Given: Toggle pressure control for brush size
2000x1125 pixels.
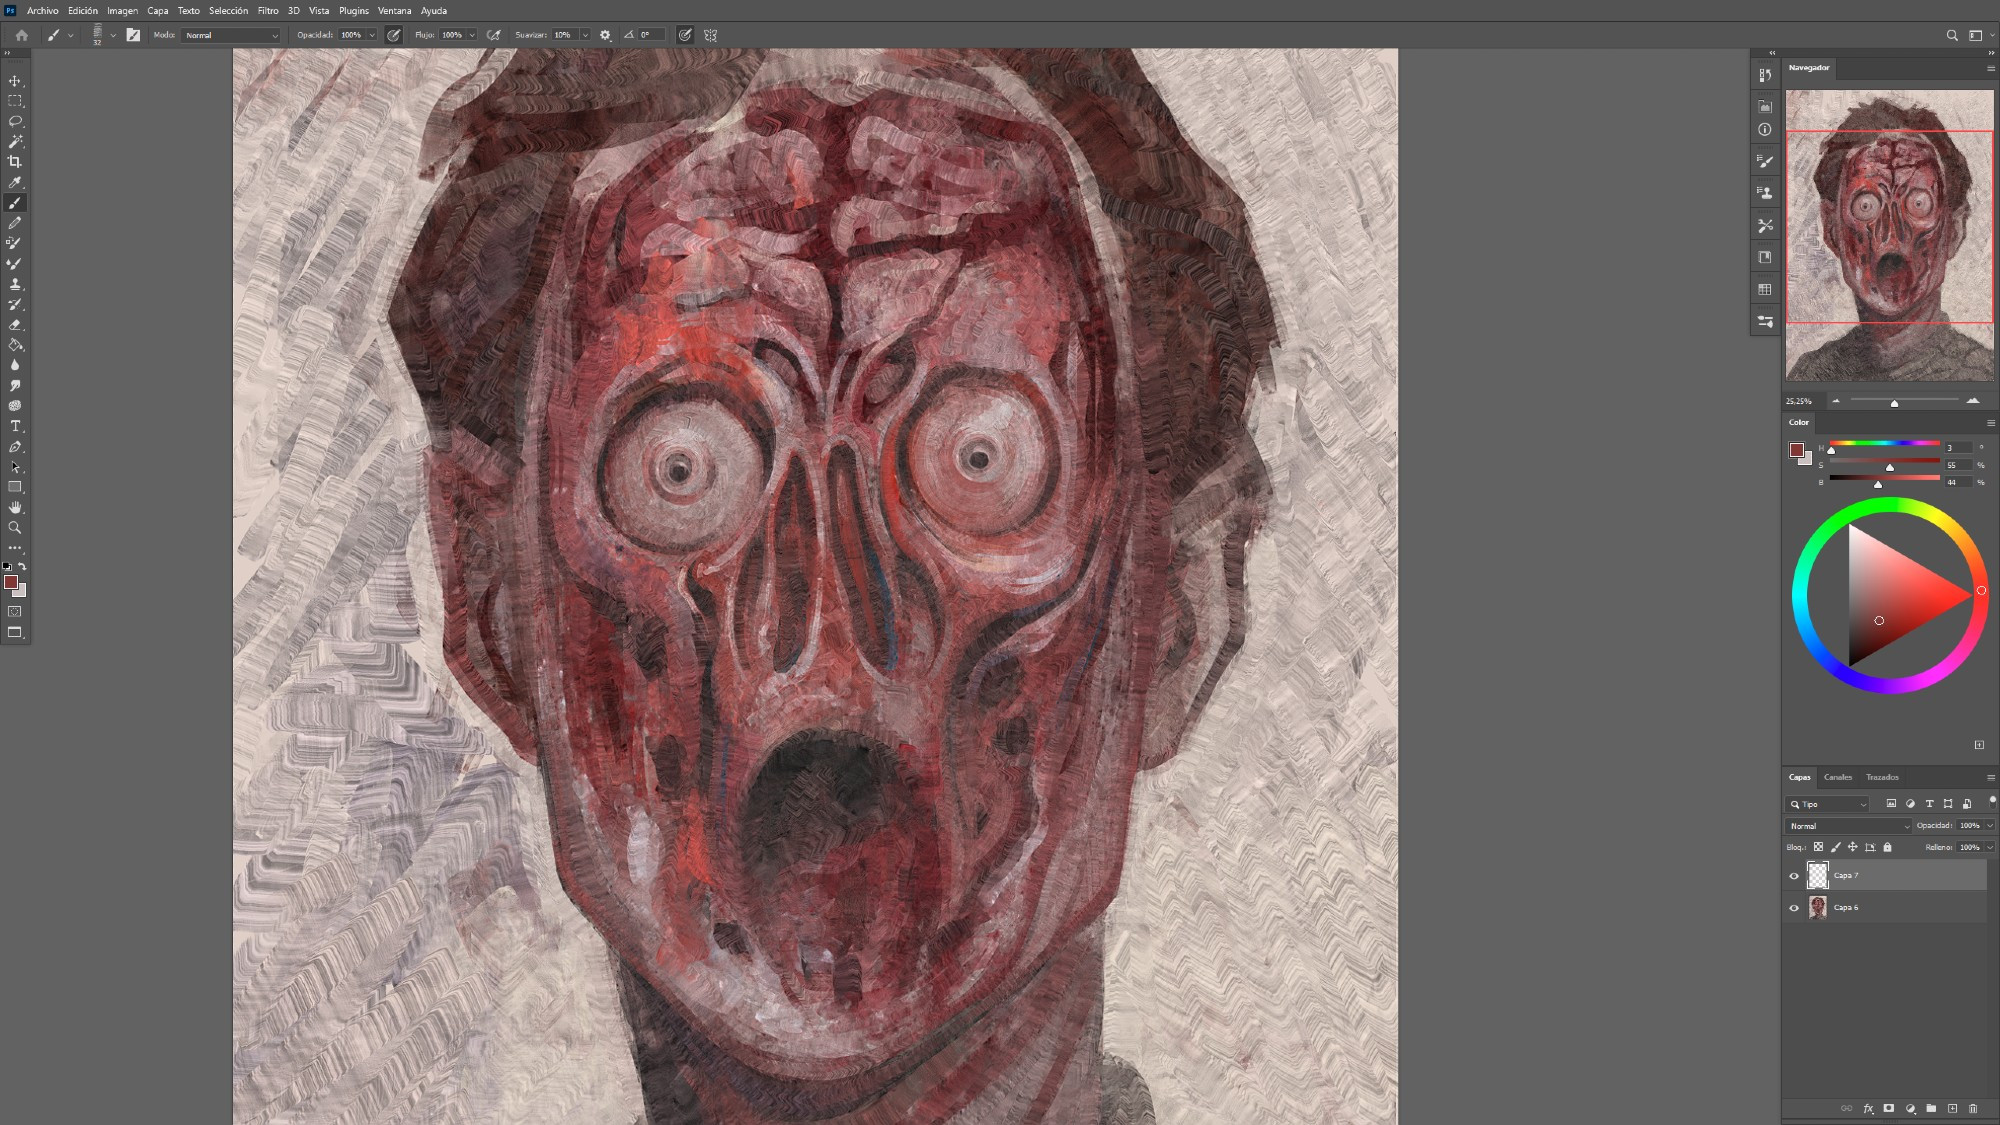Looking at the screenshot, I should [x=685, y=35].
